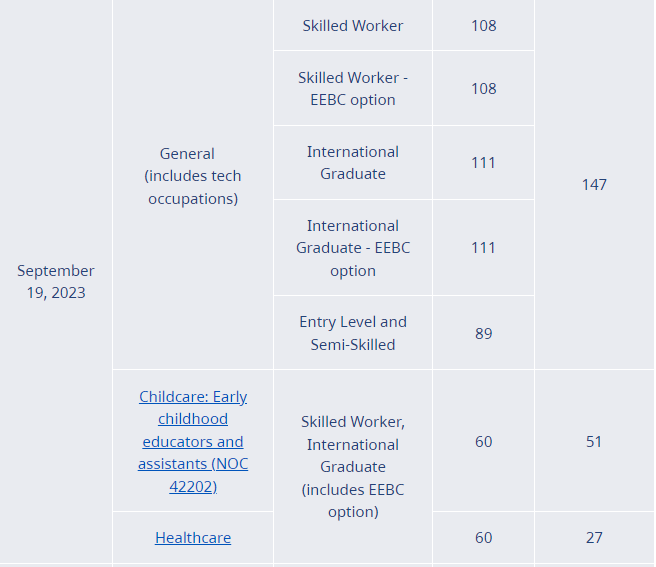Click the September 19, 2023 date cell
Viewport: 656px width, 567px height.
[56, 281]
